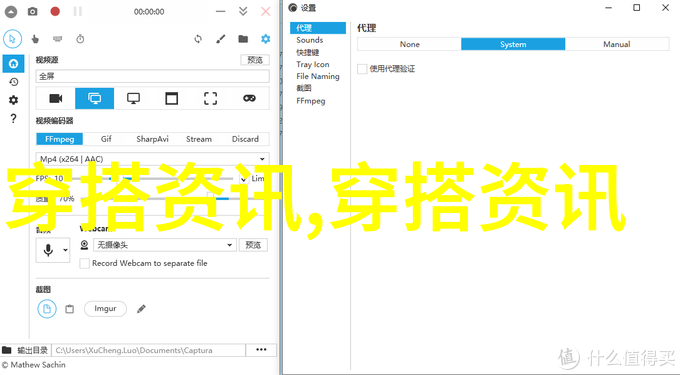Screen dimensions: 680x375
Task: Switch to the Discard encoder tab
Action: pyautogui.click(x=245, y=139)
